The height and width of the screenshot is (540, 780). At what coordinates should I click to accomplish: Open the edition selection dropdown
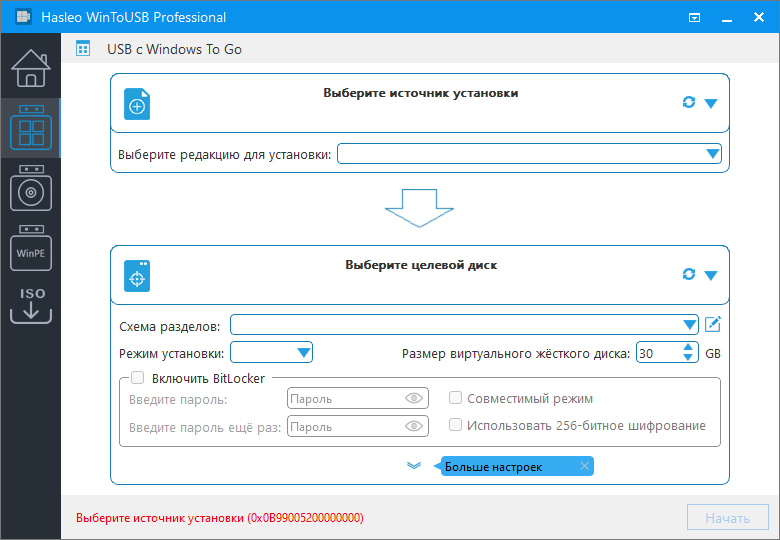(x=529, y=154)
